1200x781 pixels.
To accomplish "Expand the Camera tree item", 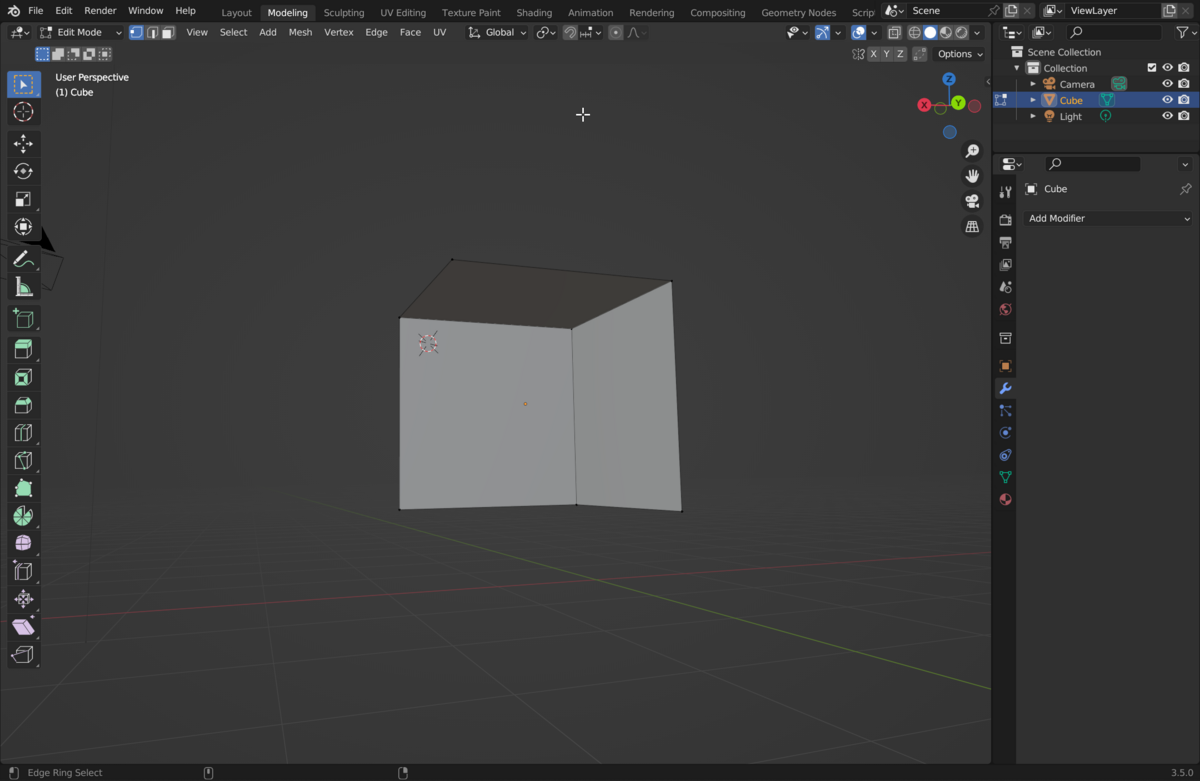I will pyautogui.click(x=1033, y=84).
